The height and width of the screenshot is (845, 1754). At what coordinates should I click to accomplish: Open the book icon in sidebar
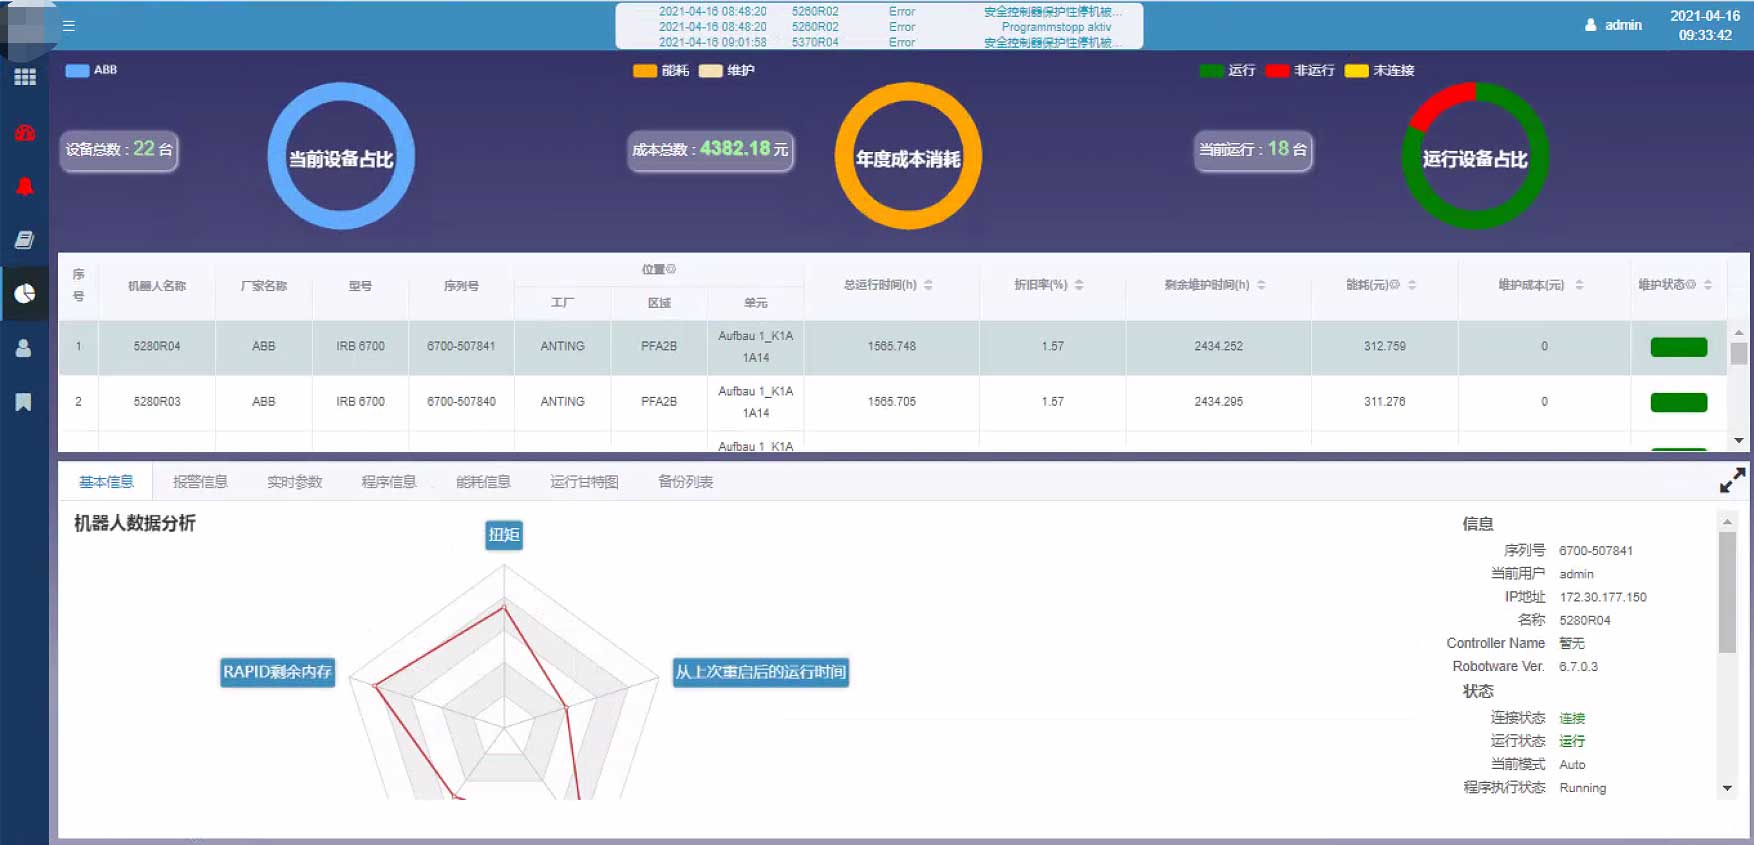25,240
